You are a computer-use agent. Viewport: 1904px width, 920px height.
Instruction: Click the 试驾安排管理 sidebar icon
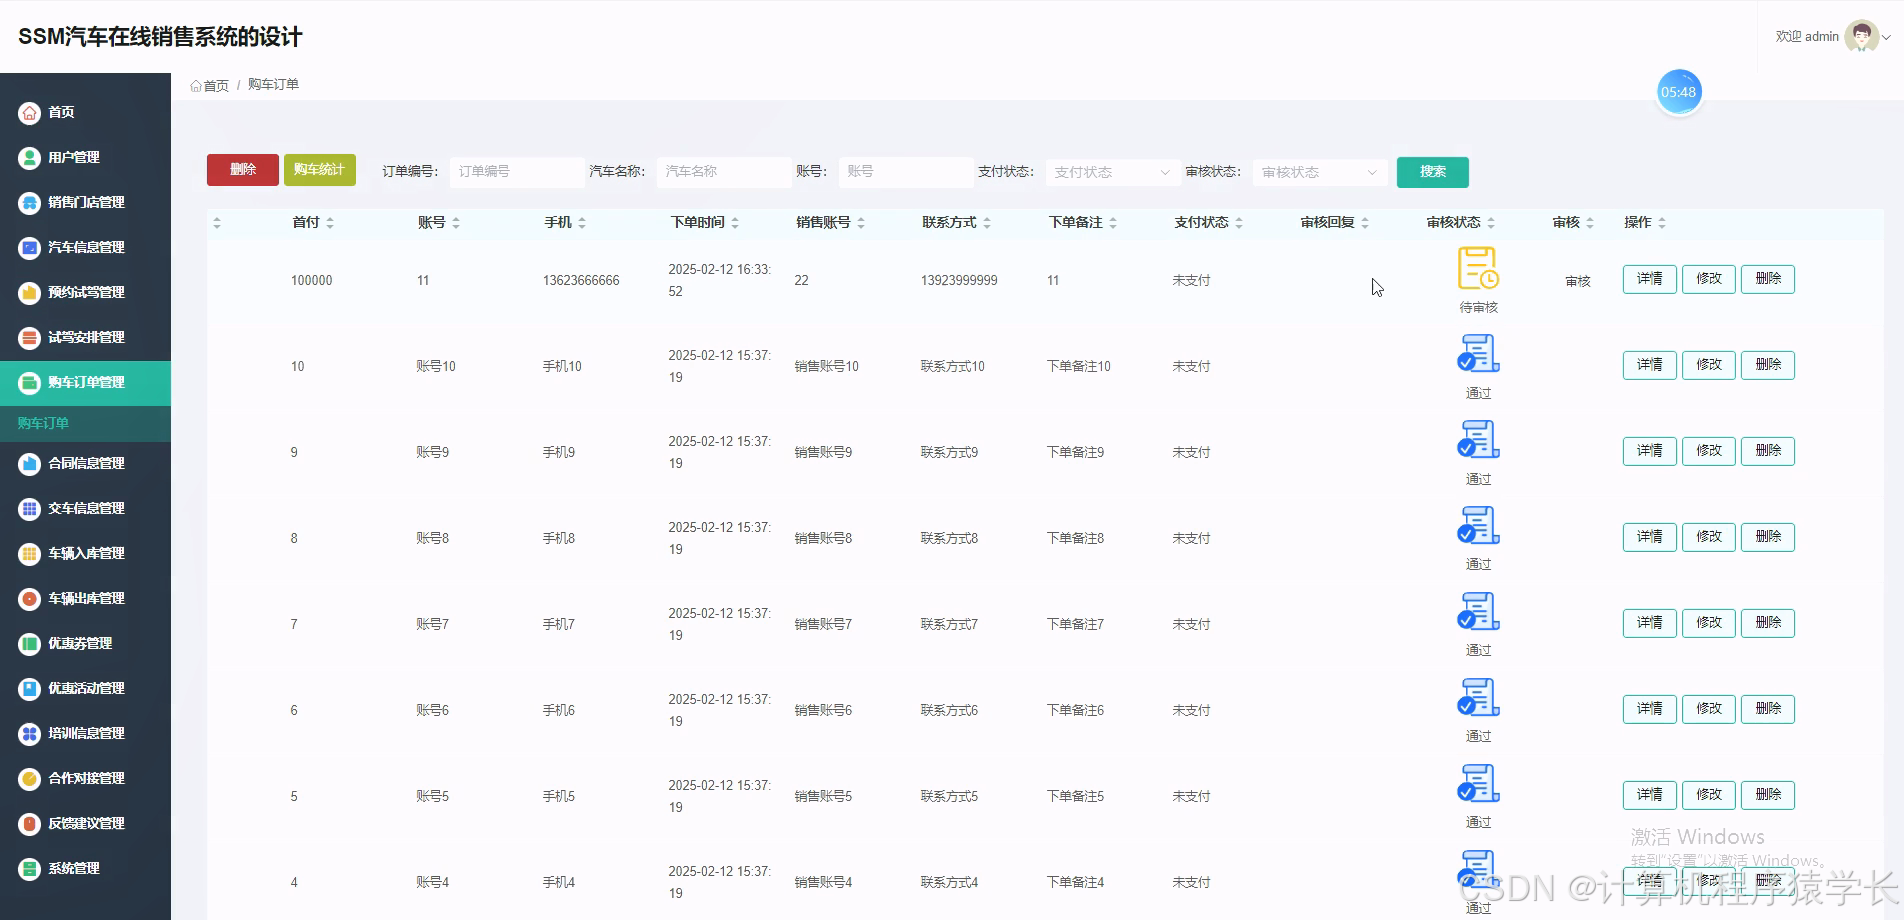[x=30, y=338]
